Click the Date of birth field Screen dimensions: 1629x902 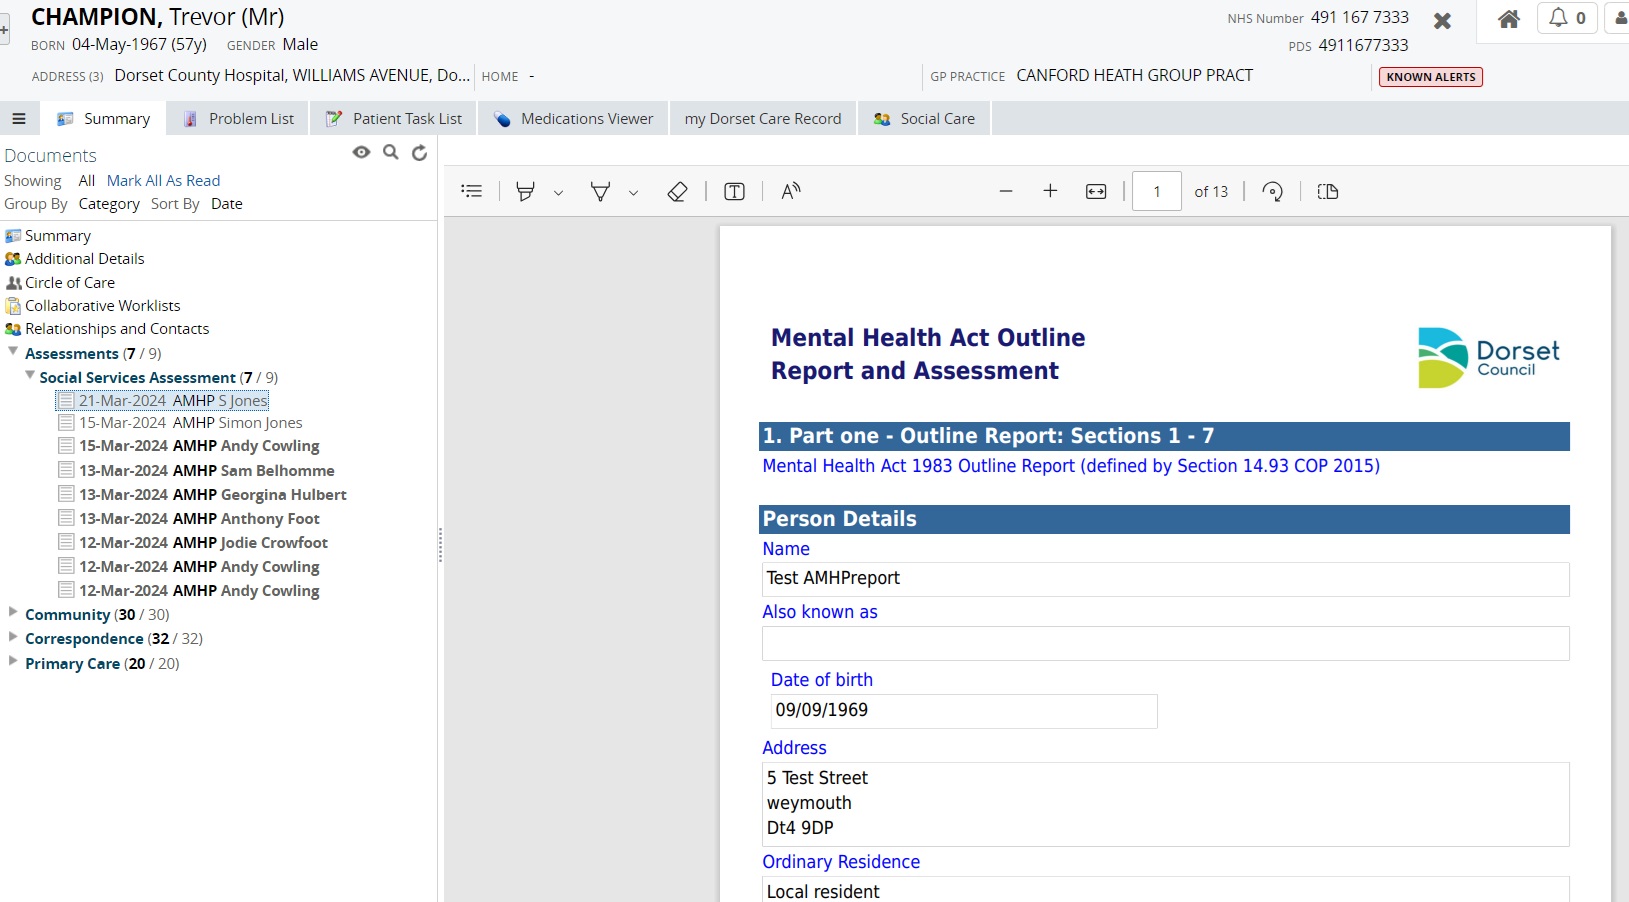pos(964,711)
